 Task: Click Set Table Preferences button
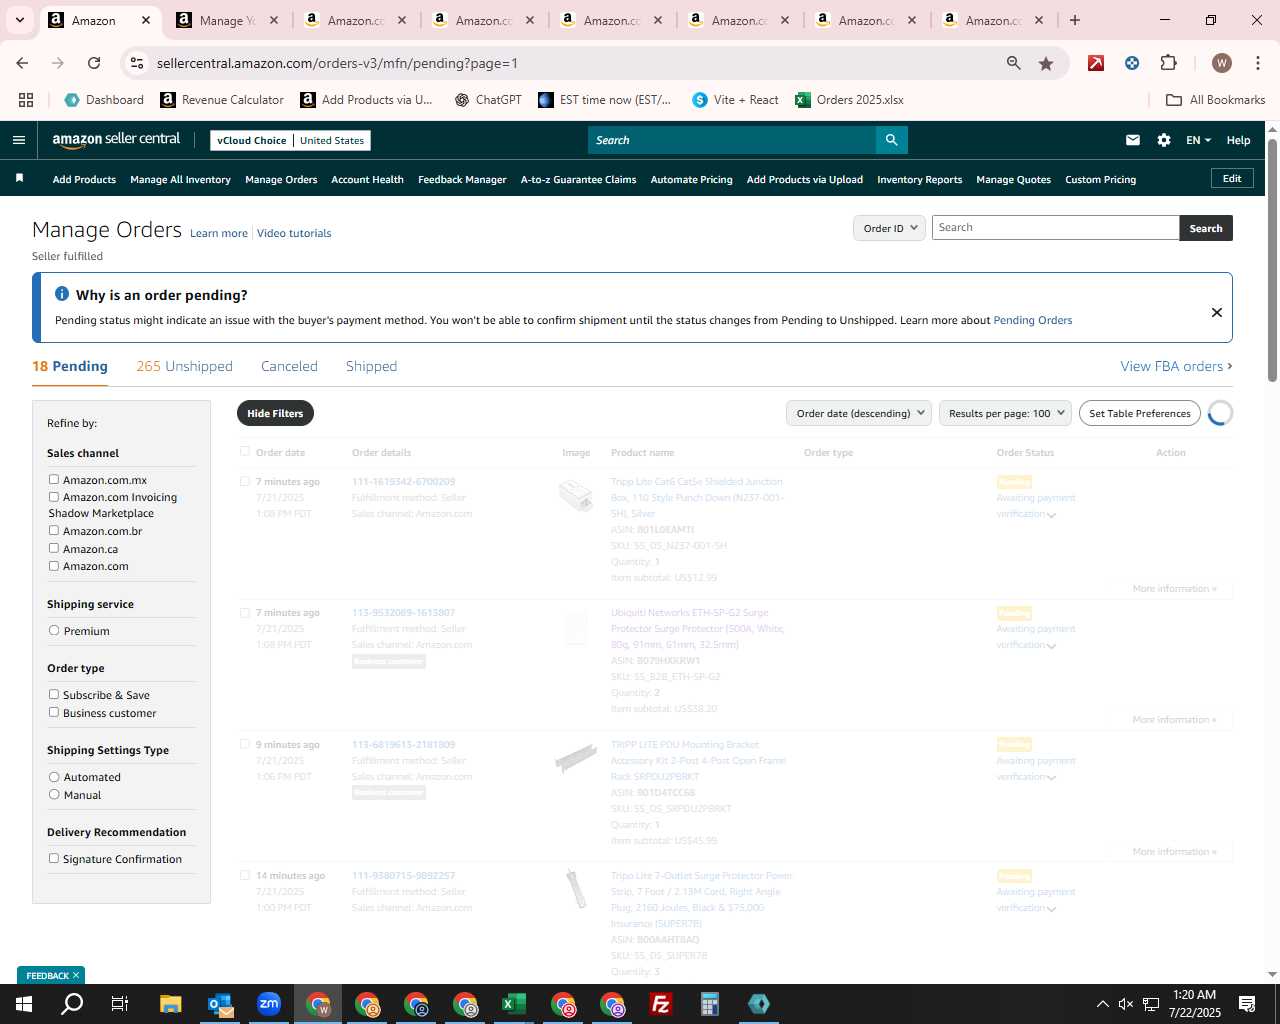[x=1139, y=413]
